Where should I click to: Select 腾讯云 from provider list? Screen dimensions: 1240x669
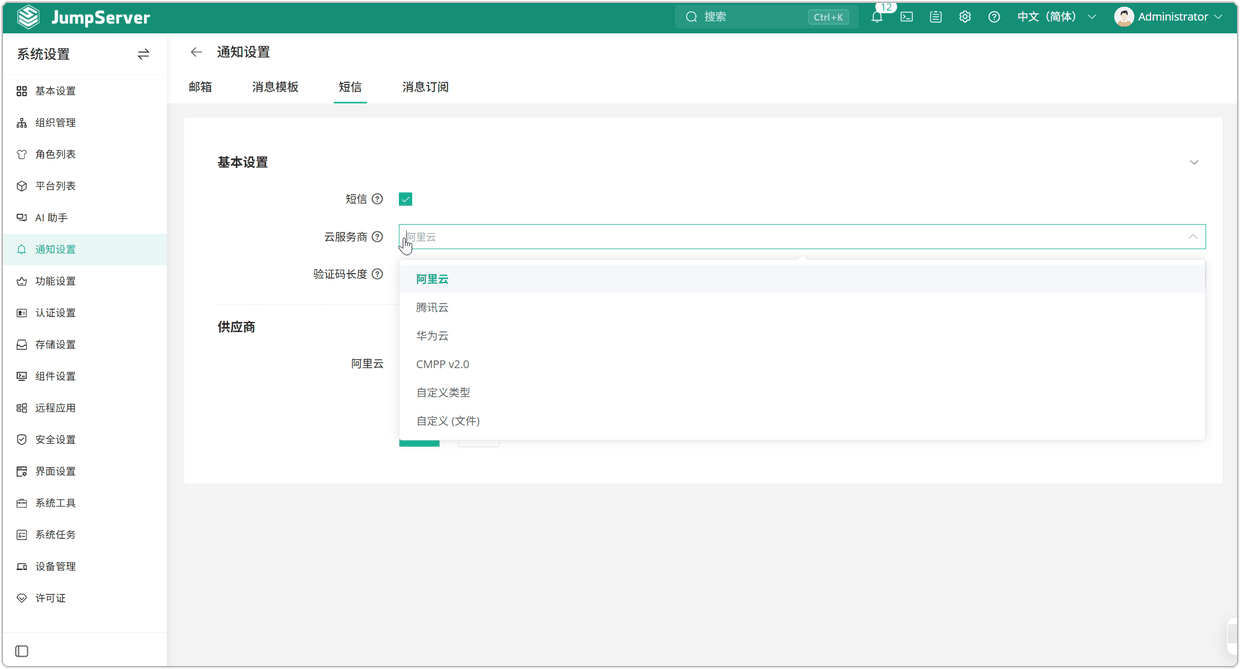[802, 308]
